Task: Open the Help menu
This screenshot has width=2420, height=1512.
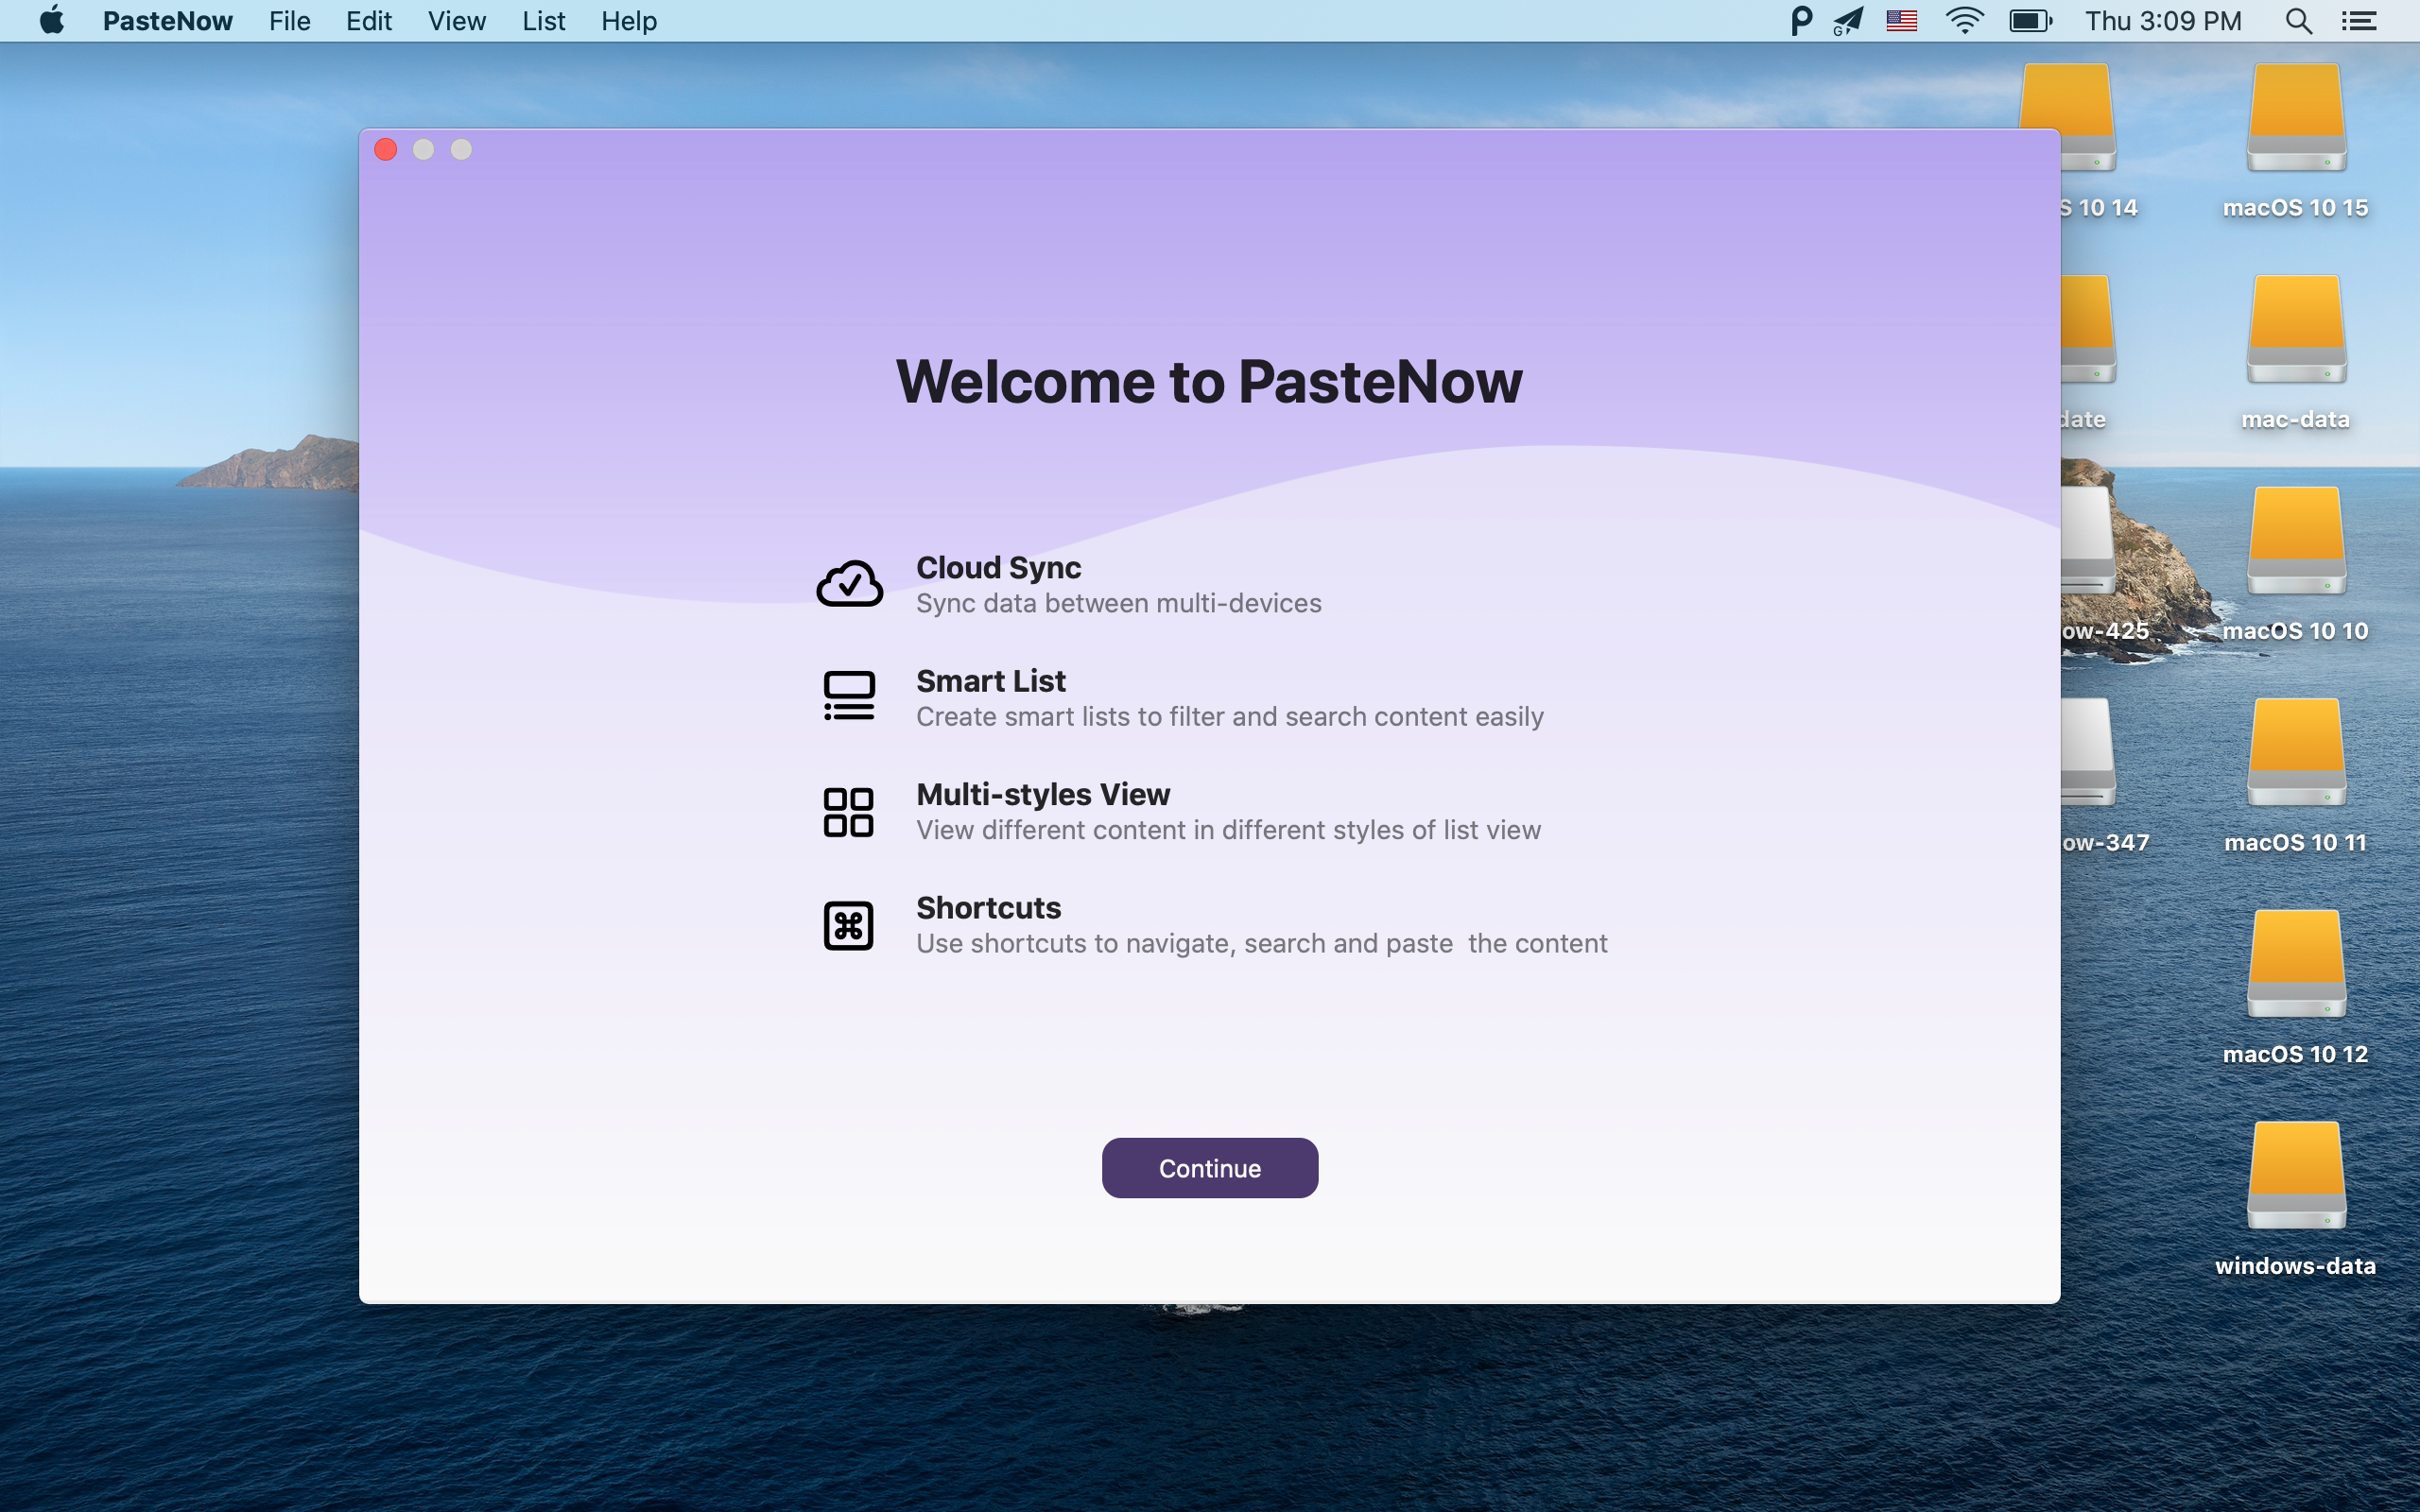Action: [628, 20]
